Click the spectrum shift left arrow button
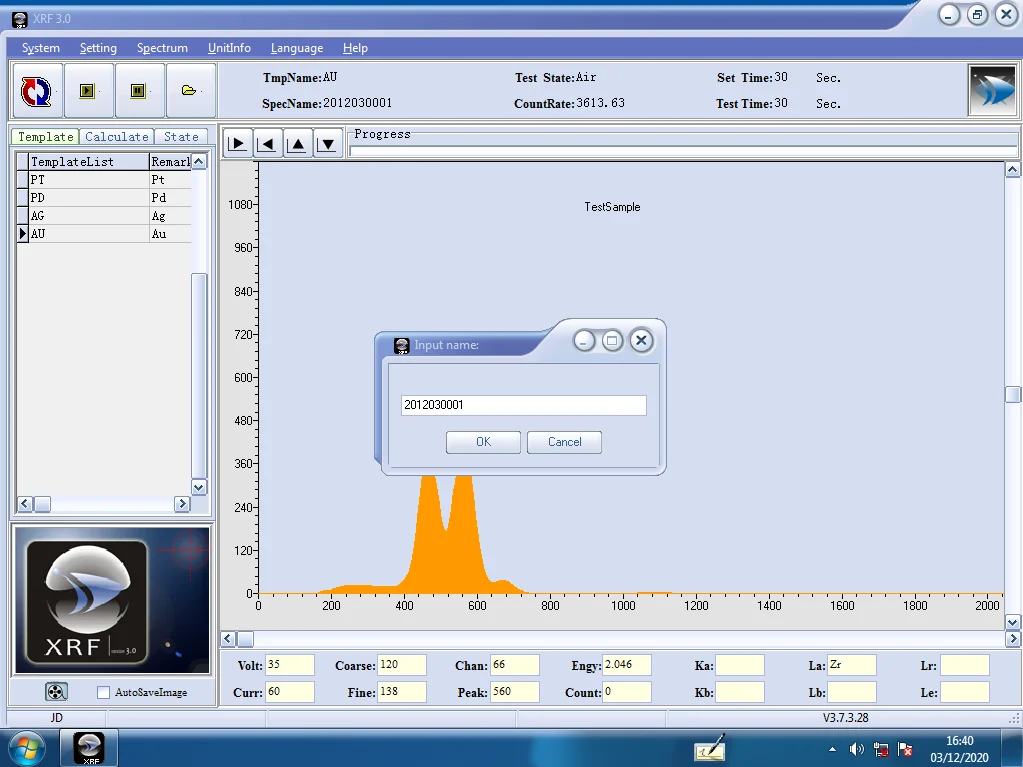The image size is (1023, 767). coord(267,144)
